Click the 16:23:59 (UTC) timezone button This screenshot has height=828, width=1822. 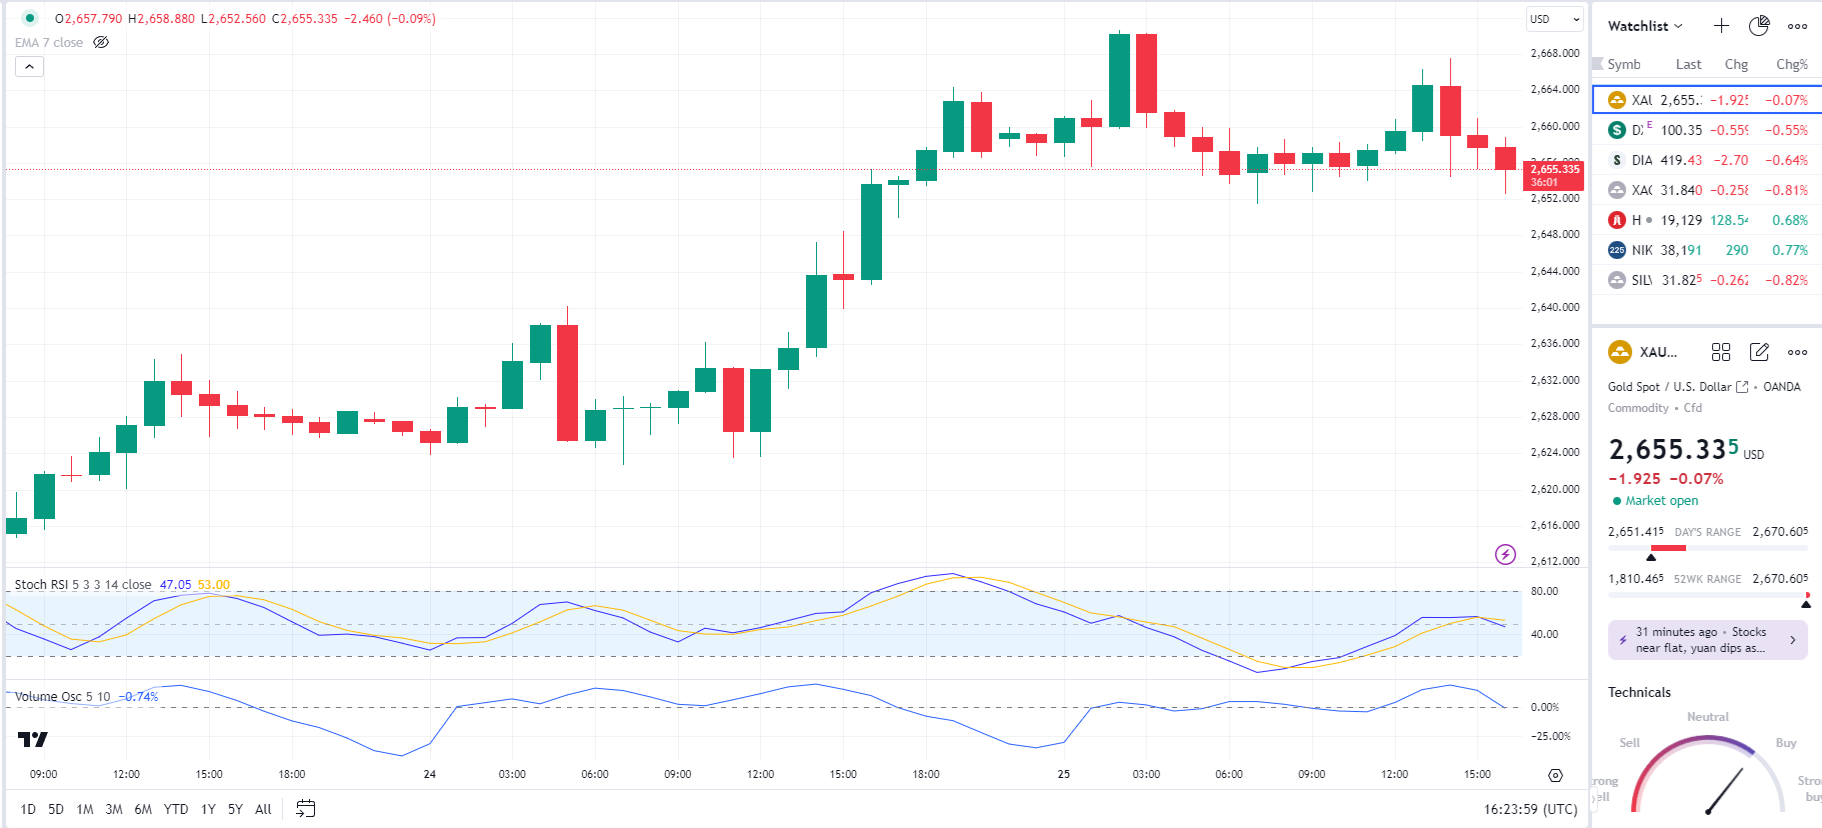click(1530, 809)
